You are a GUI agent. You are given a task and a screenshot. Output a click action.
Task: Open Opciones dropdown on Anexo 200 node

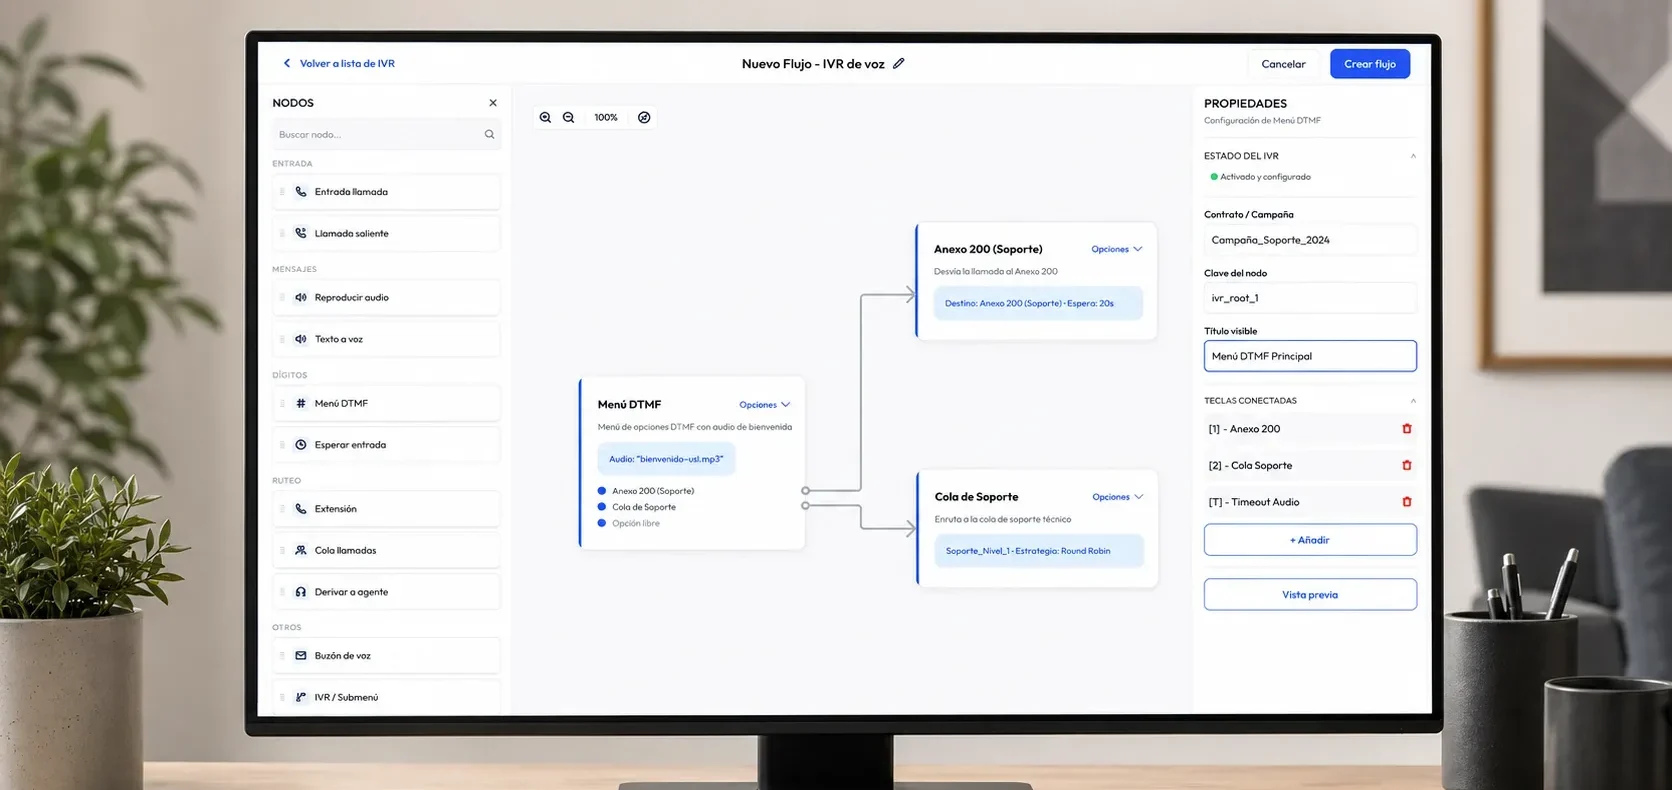[1117, 249]
